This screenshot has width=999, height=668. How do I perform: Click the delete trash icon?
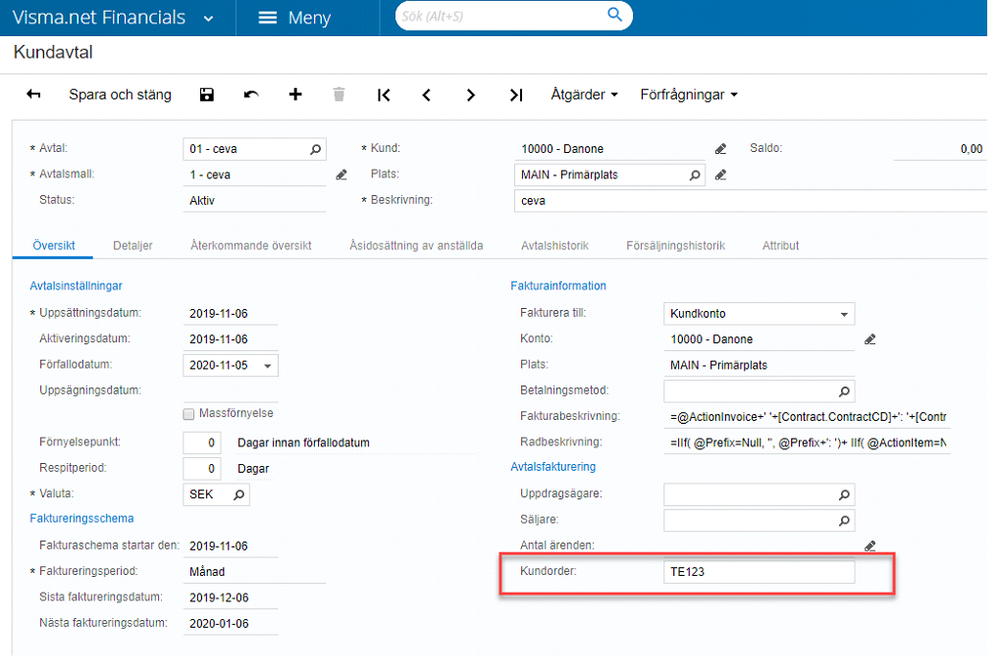click(x=339, y=94)
